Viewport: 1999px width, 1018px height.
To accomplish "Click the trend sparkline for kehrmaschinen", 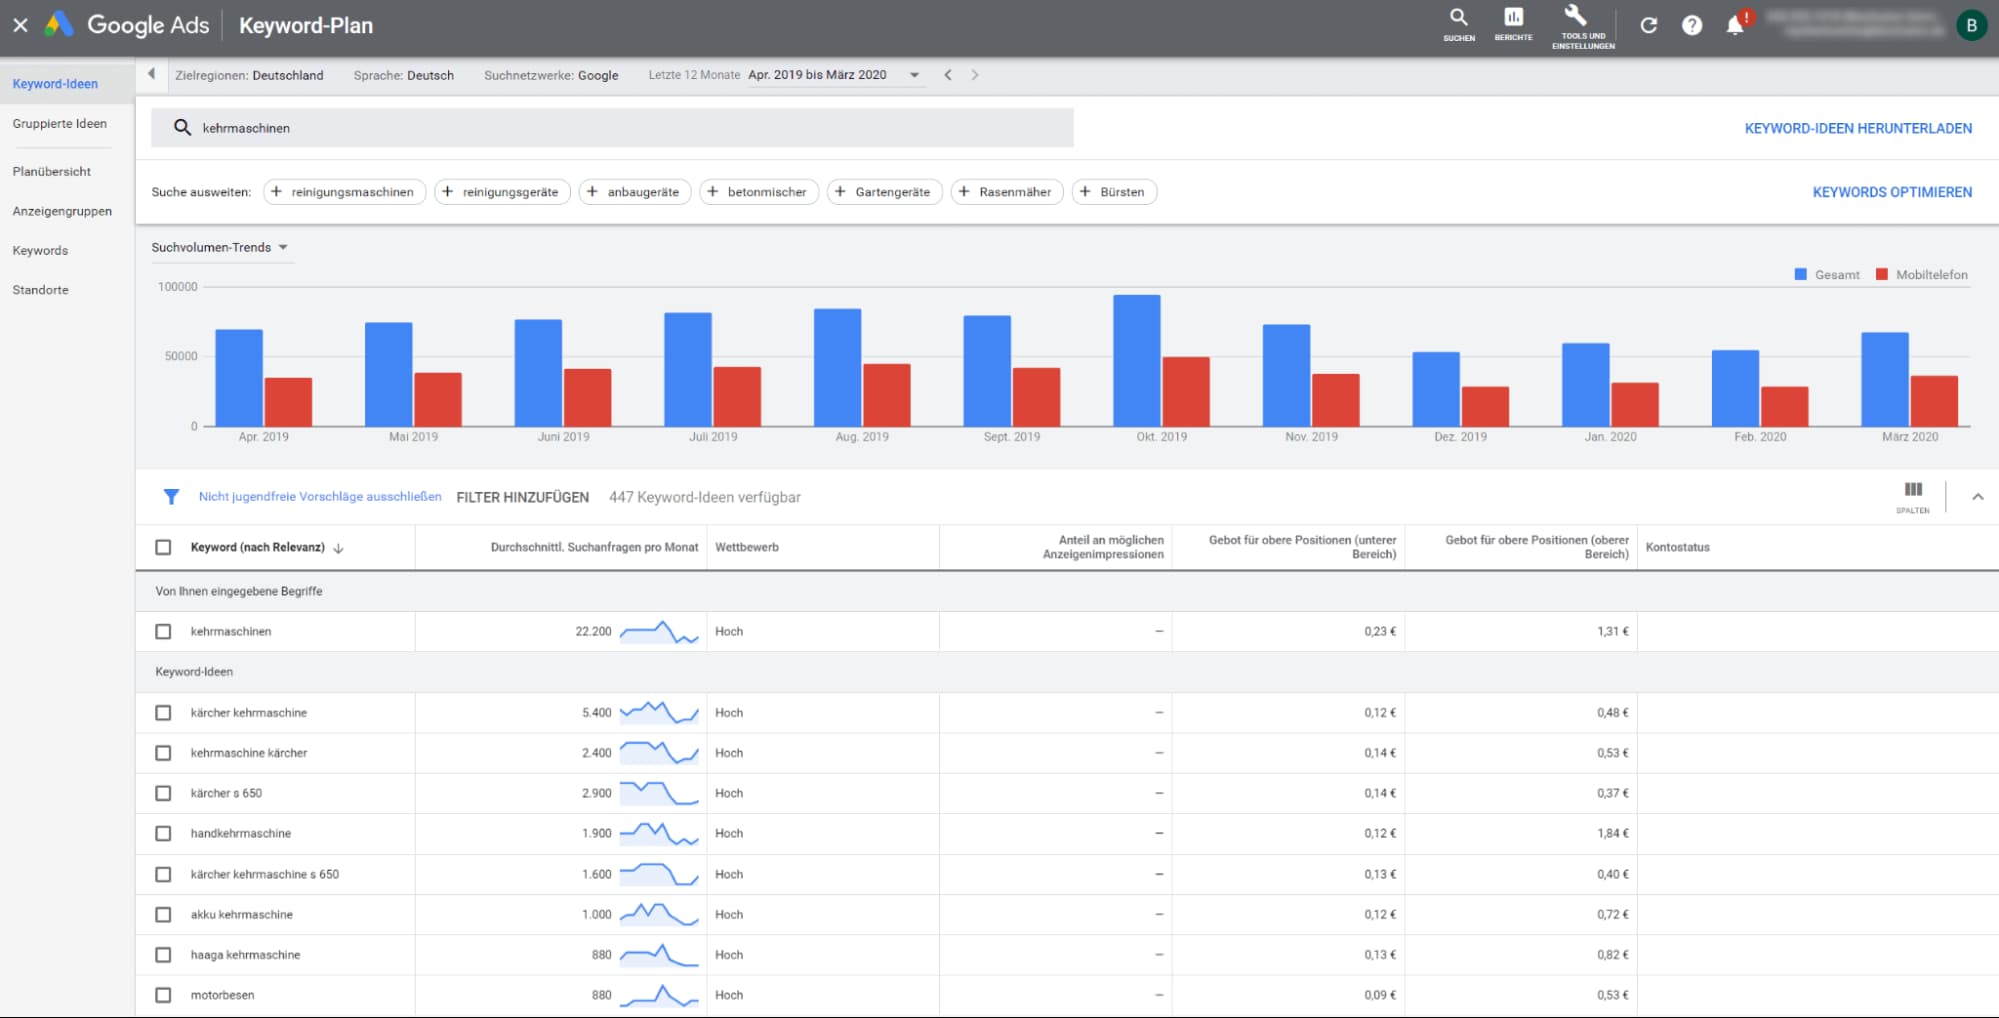I will 659,632.
